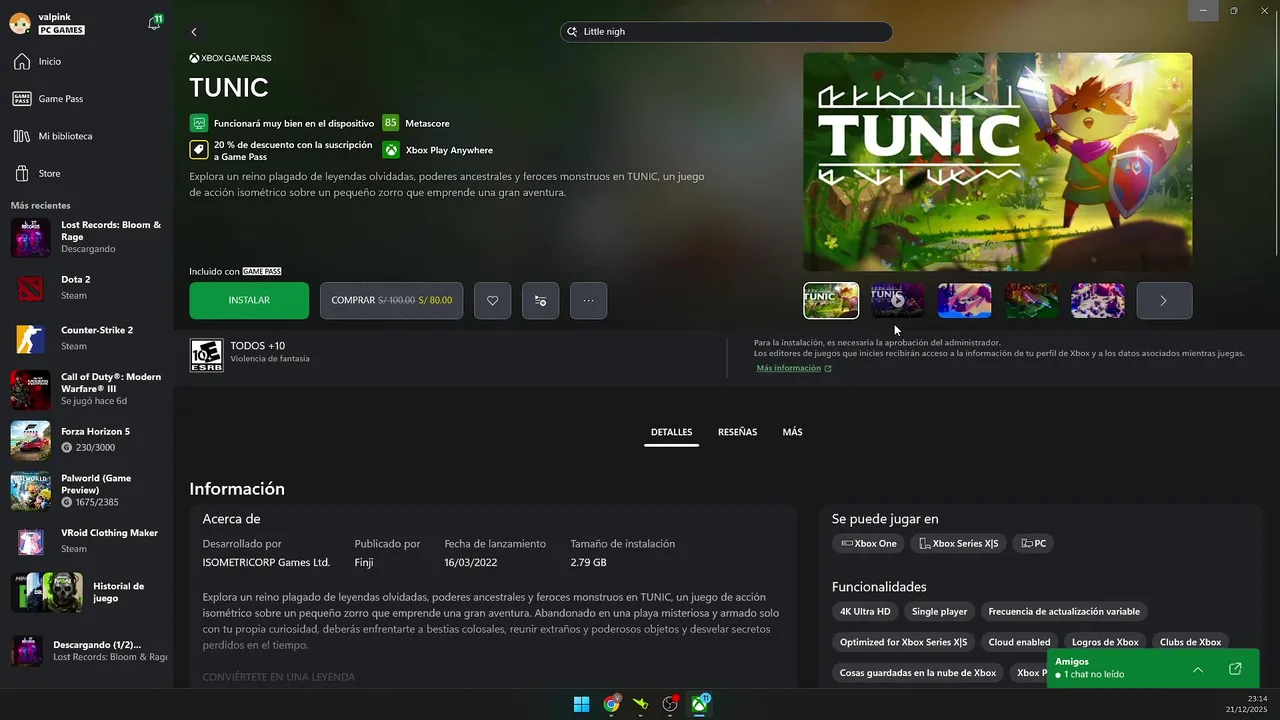Open Lost Records: Bloom & Rage game tile
Viewport: 1280px width, 720px height.
(86, 237)
